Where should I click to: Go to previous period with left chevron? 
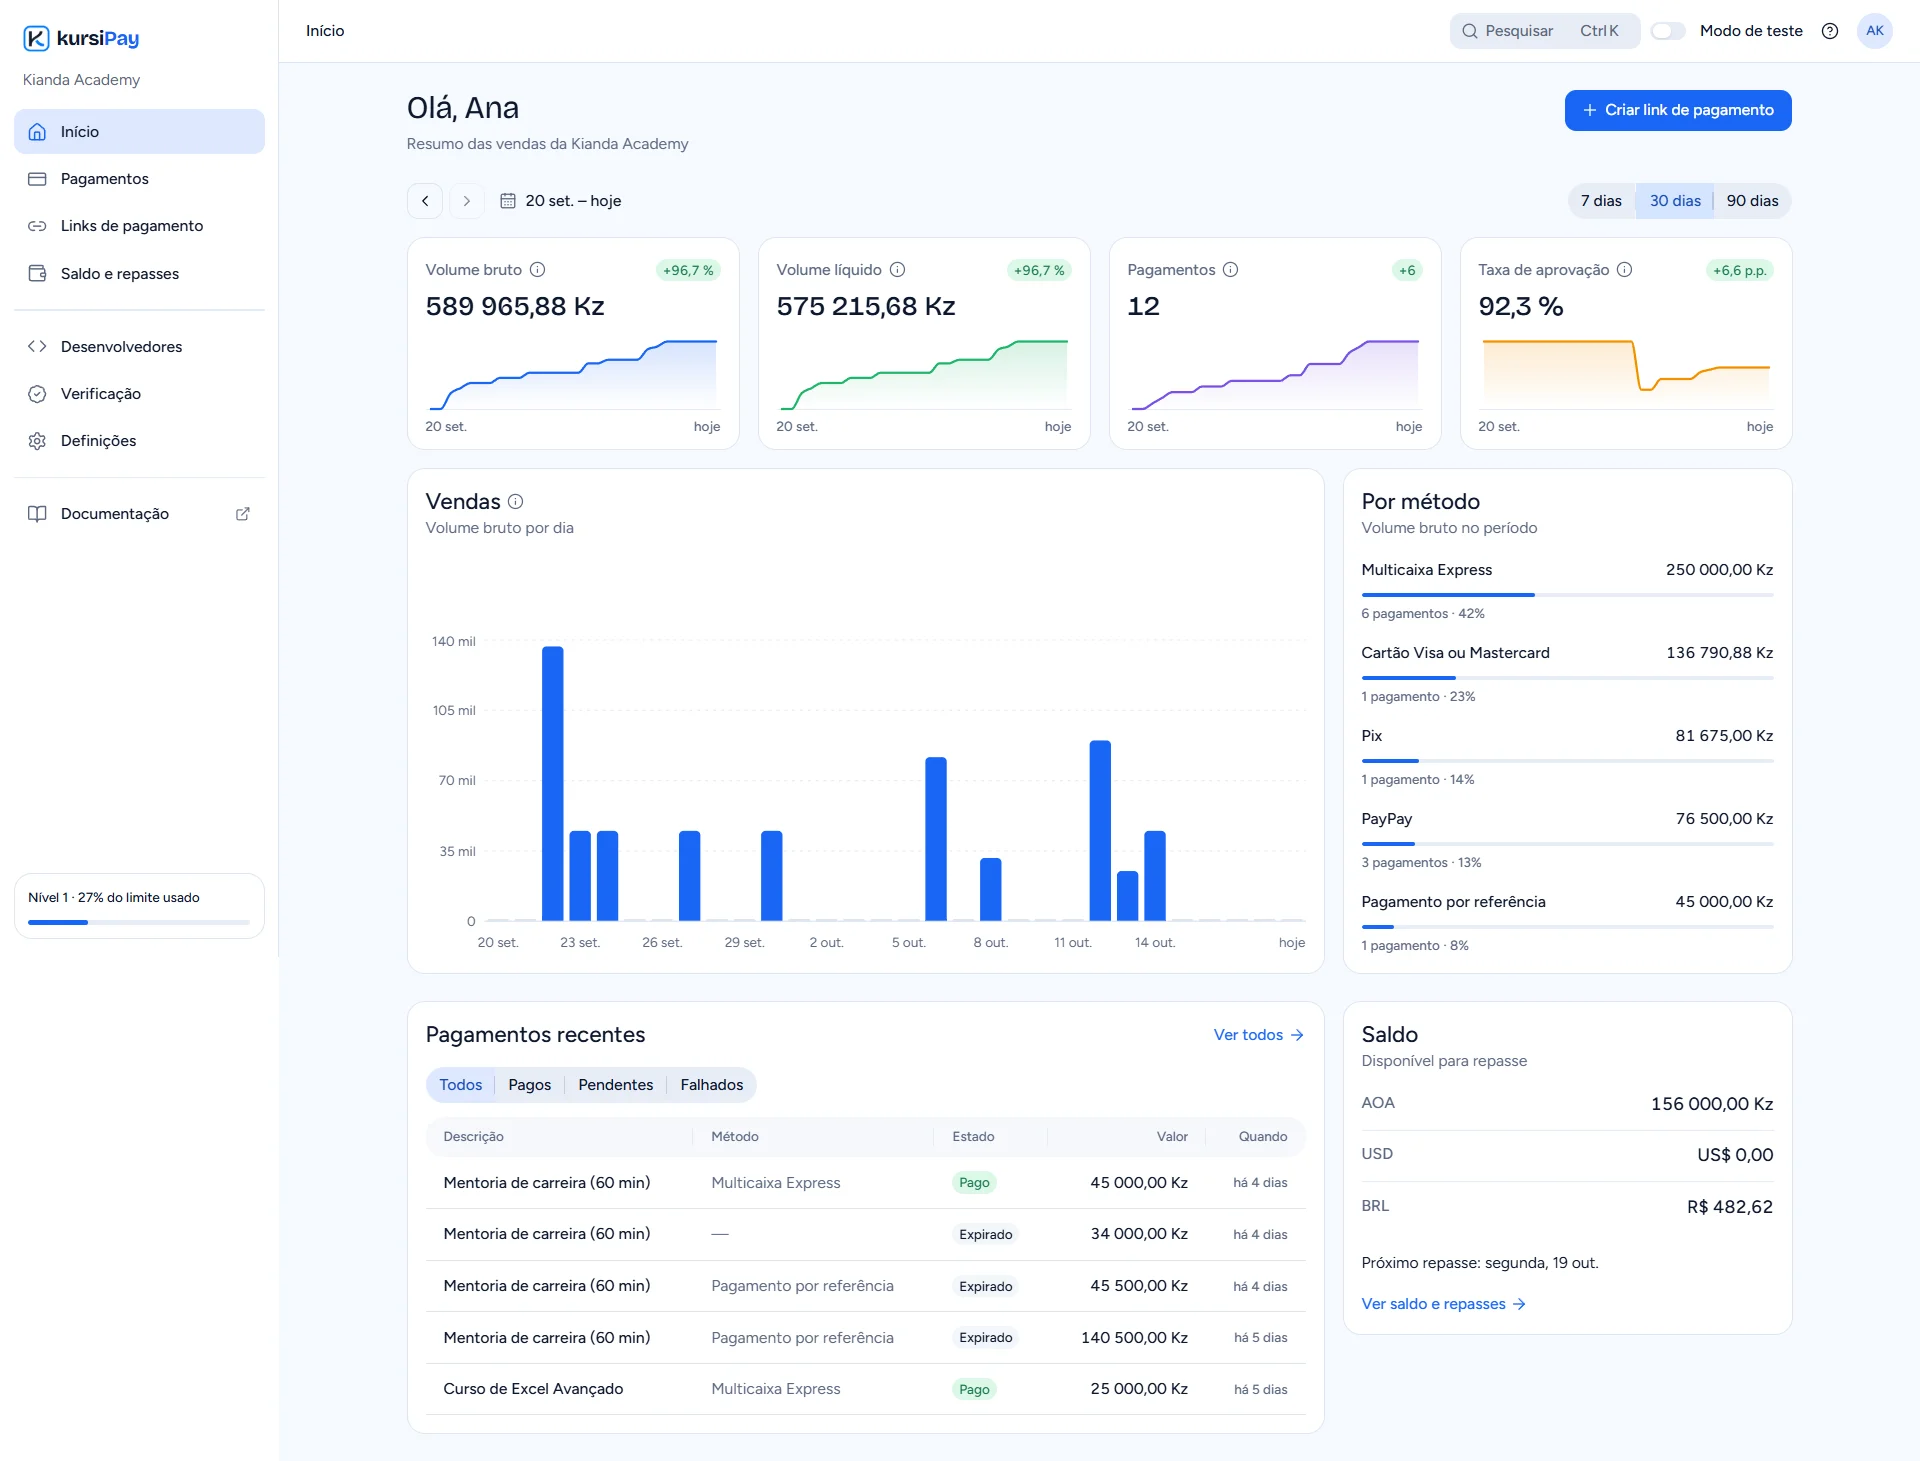tap(425, 201)
